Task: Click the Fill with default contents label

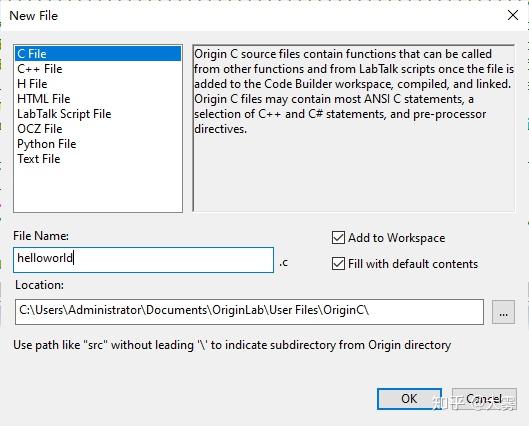Action: (x=413, y=264)
